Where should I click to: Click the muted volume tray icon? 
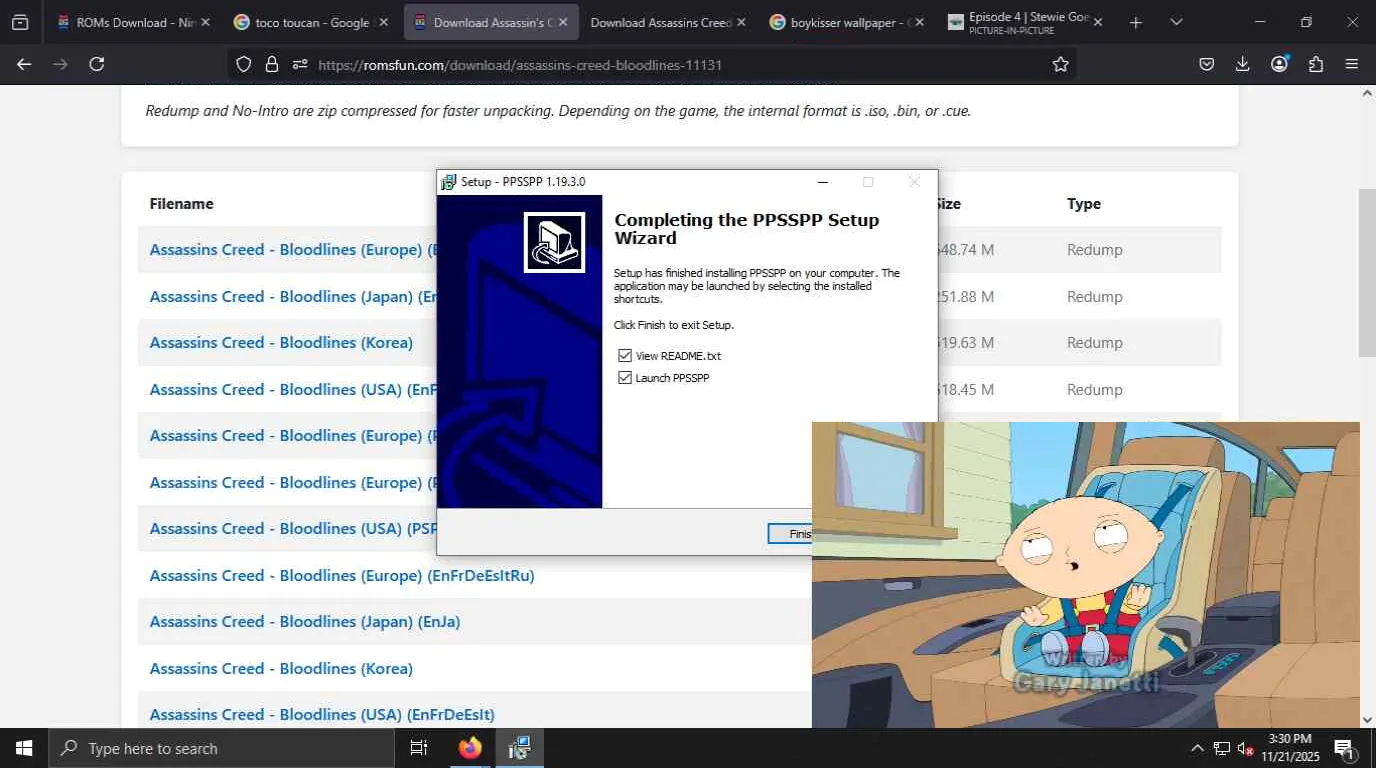tap(1246, 748)
